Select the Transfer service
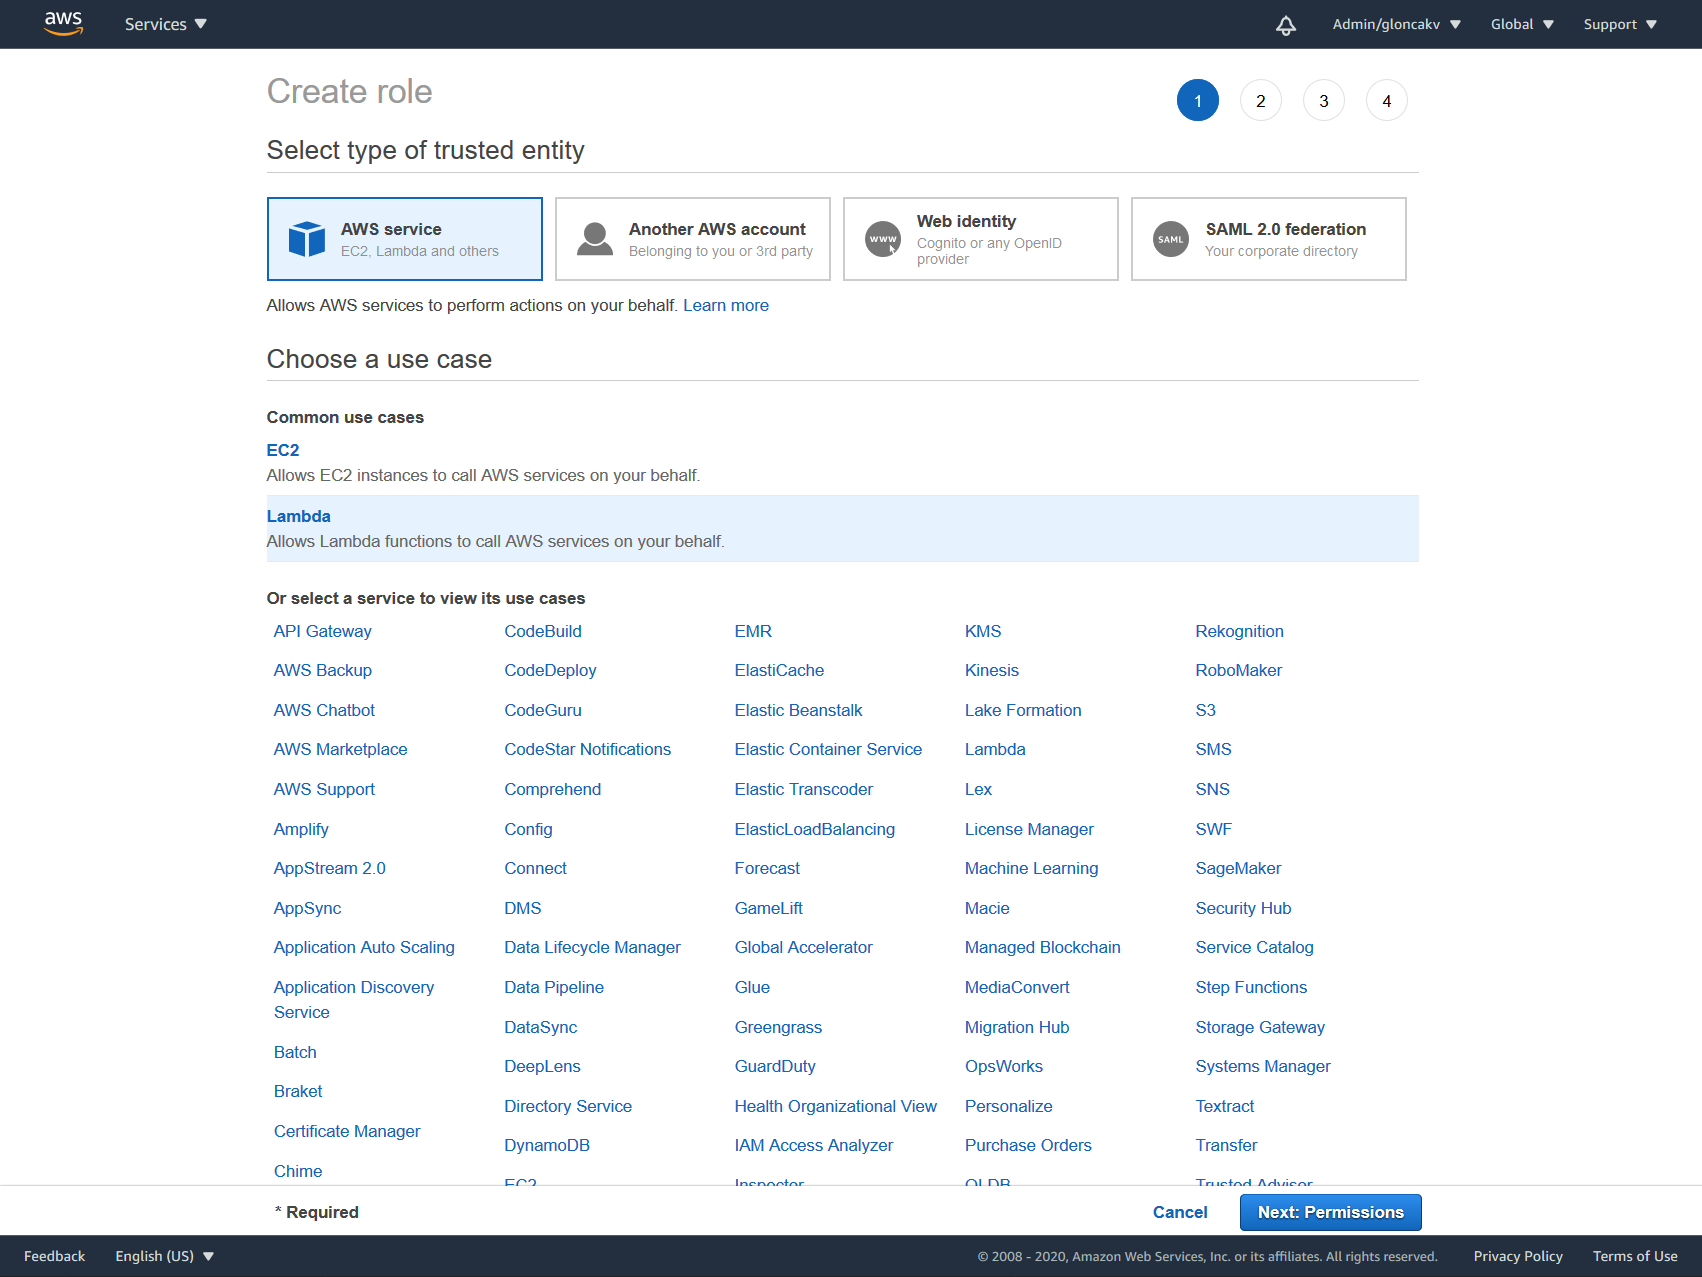Viewport: 1702px width, 1277px height. point(1226,1145)
